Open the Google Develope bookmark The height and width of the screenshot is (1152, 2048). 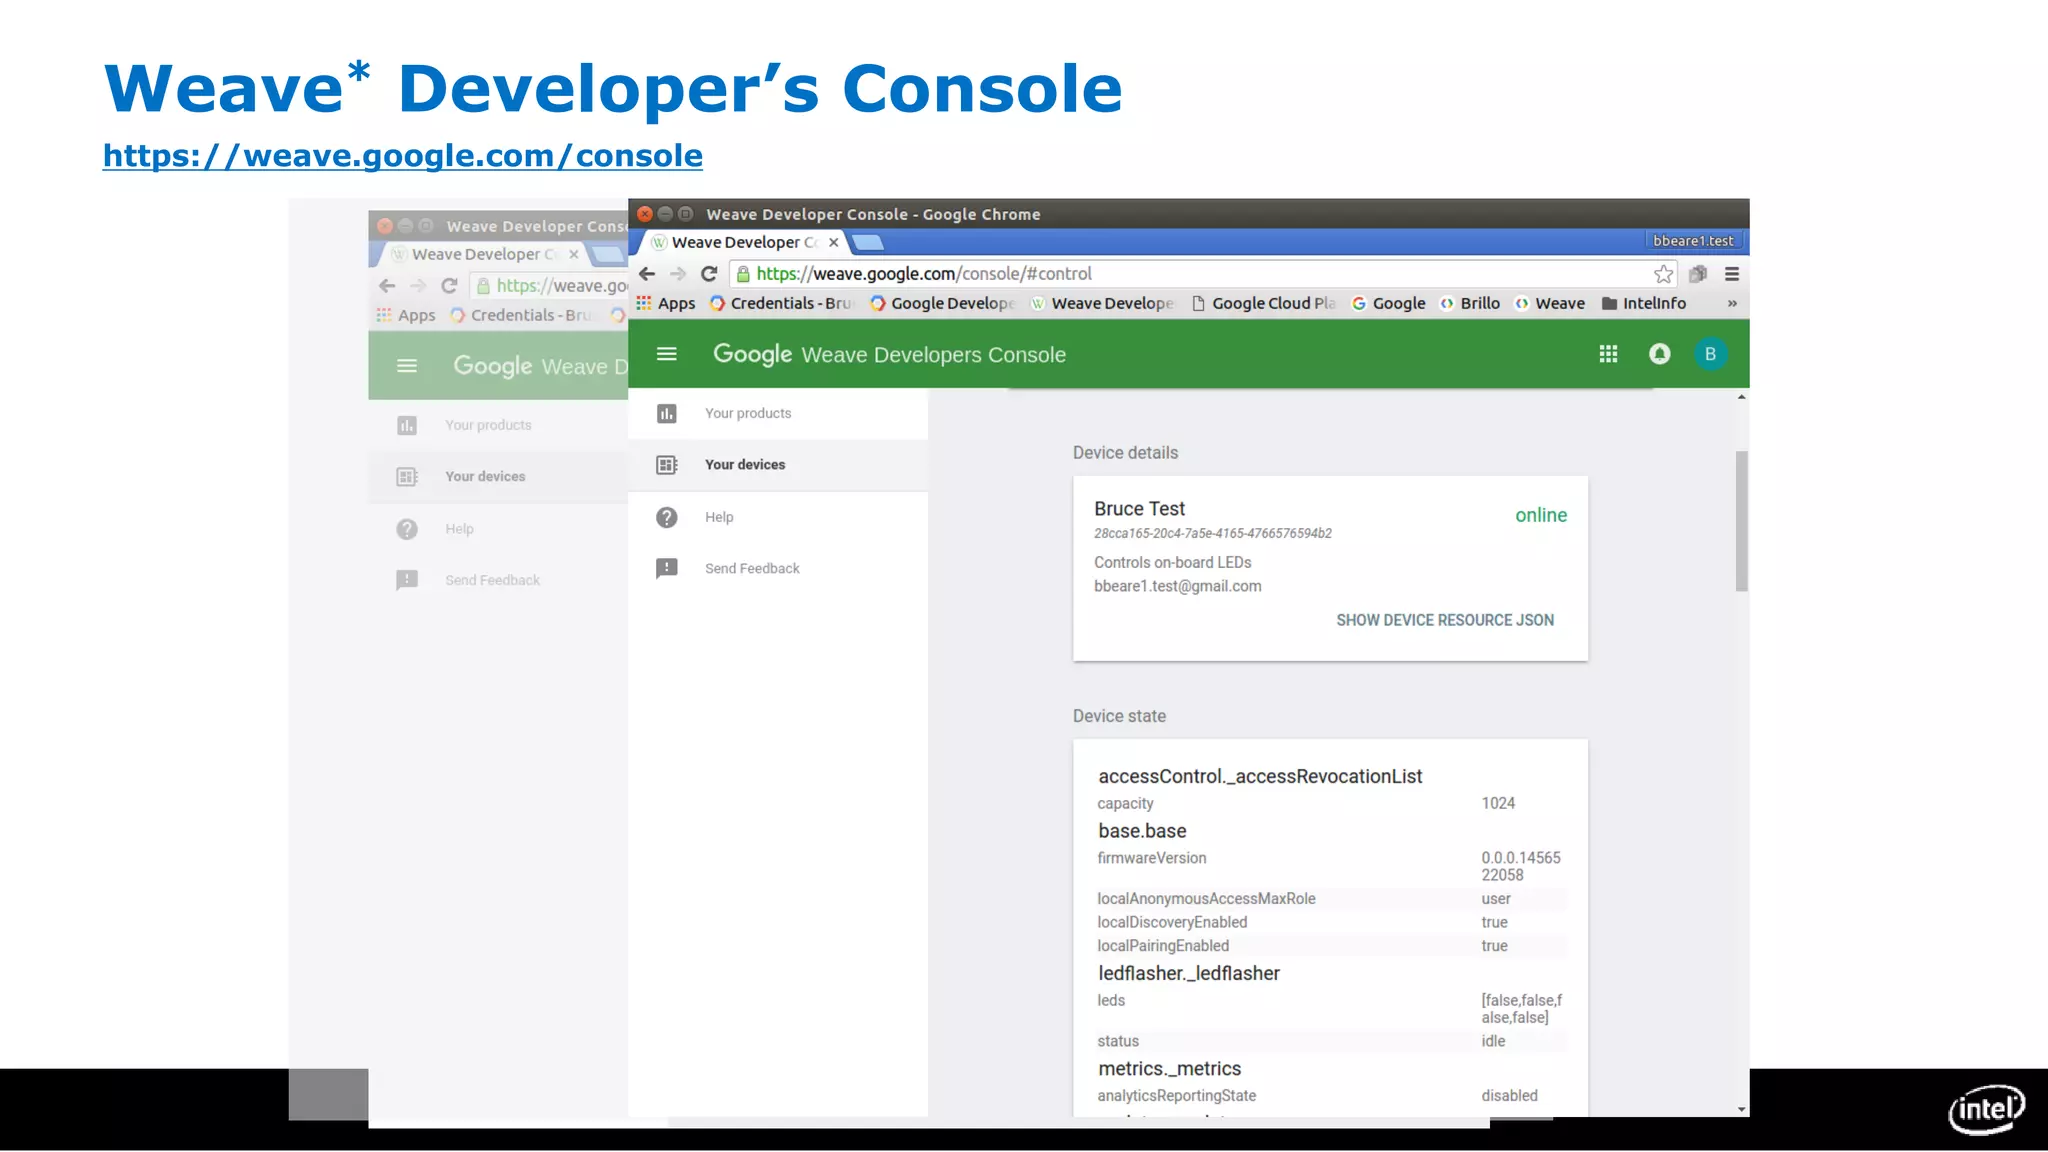[942, 303]
